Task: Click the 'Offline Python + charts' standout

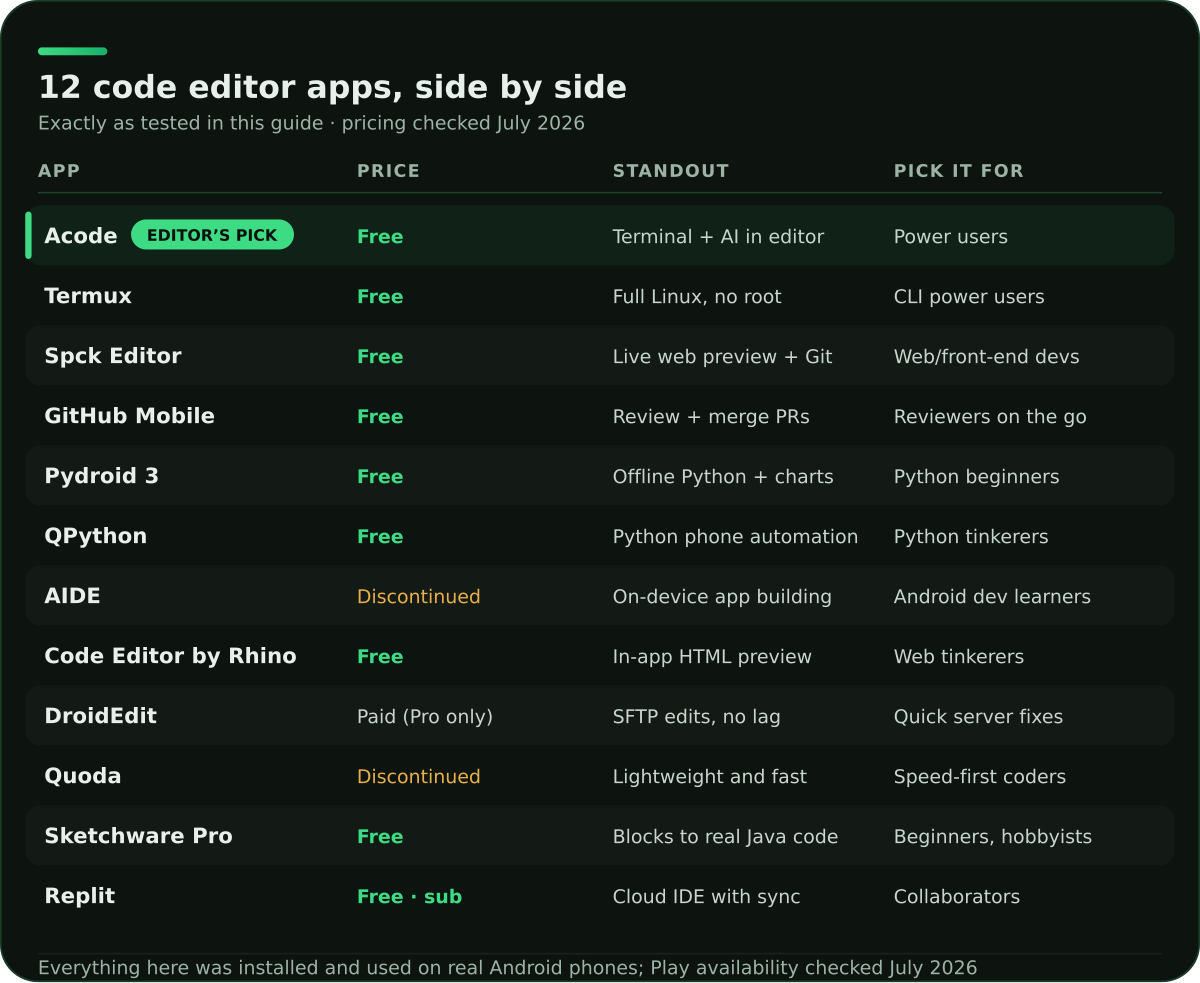Action: [723, 477]
